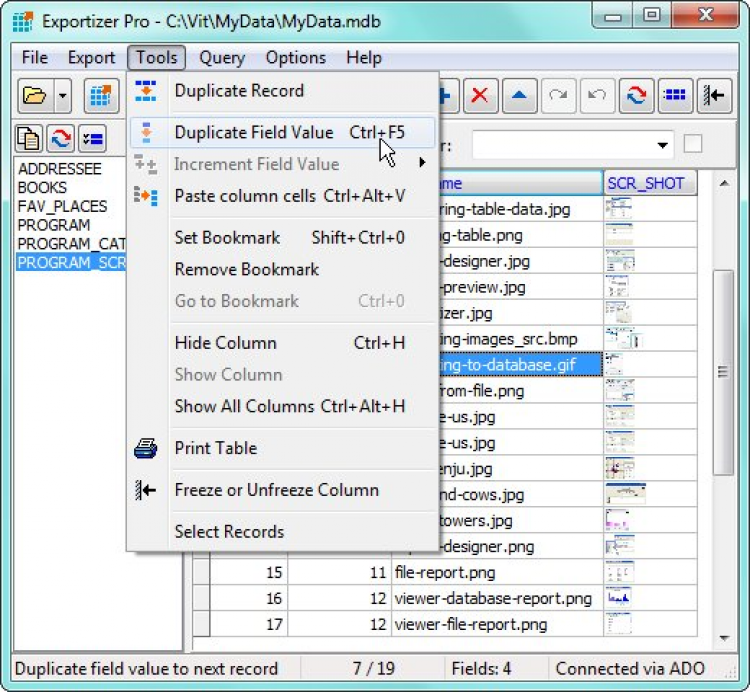Click the copy tables list icon
The width and height of the screenshot is (750, 692).
click(x=29, y=139)
